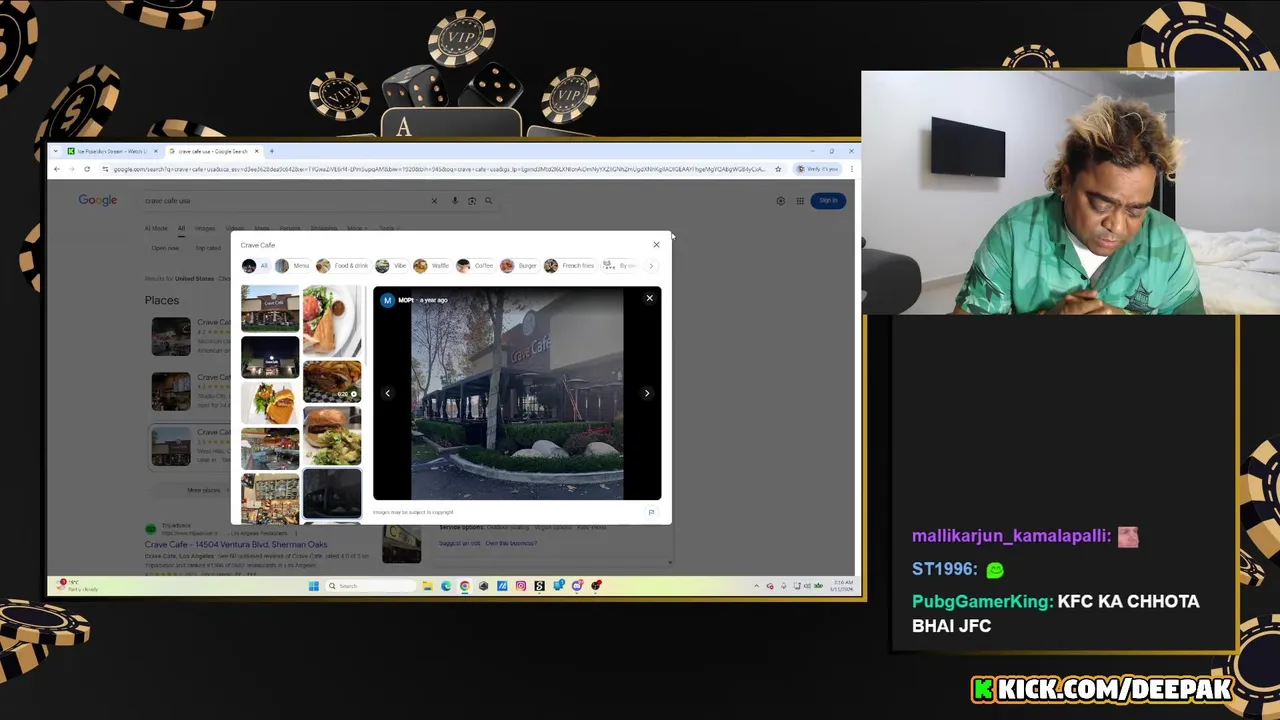Click Own this business link
Viewport: 1280px width, 720px height.
(x=511, y=543)
